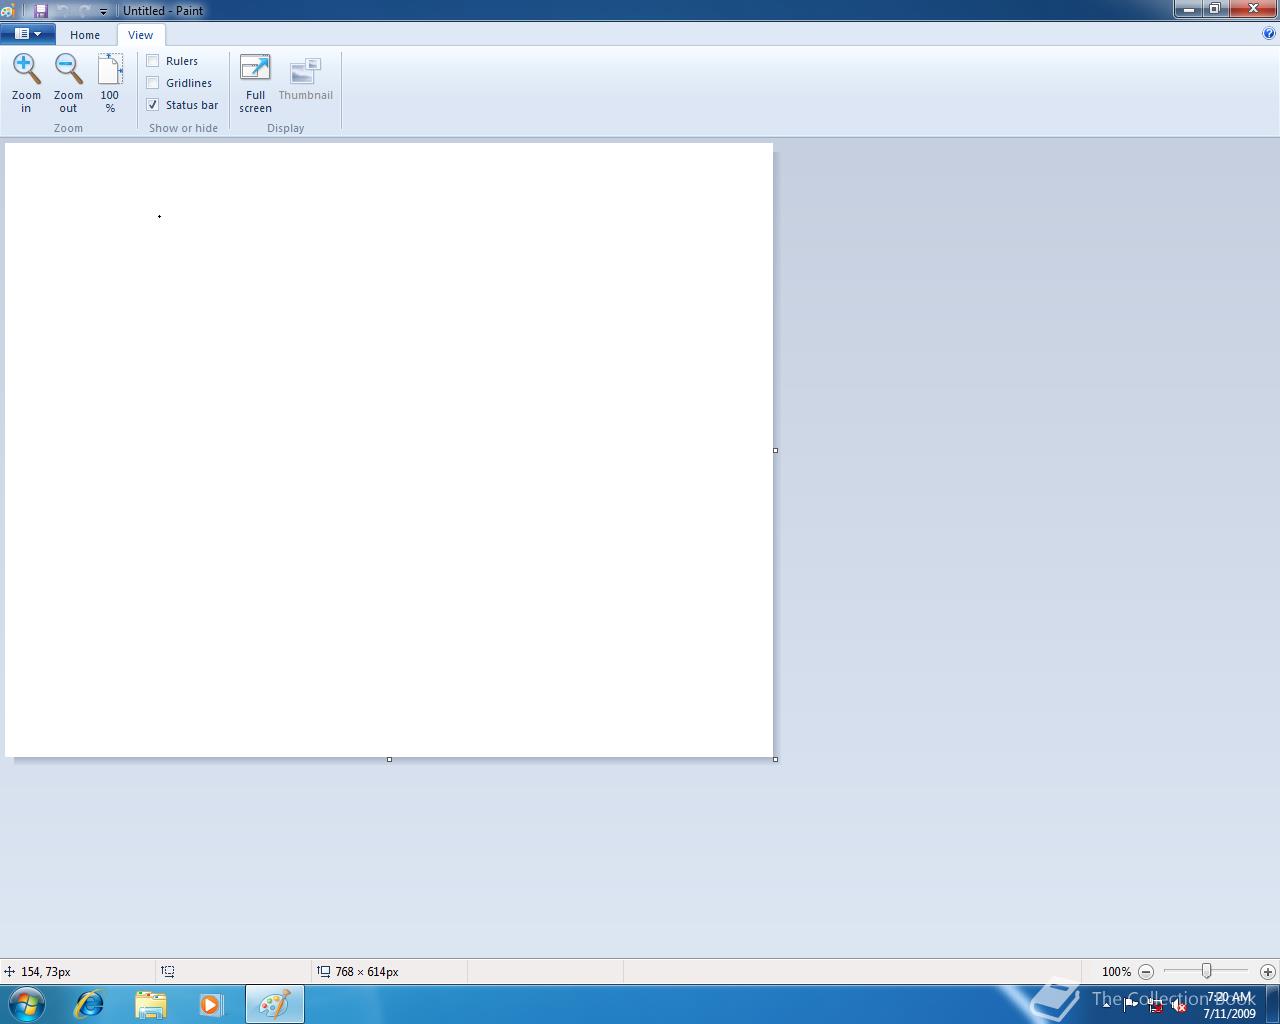Launch Internet Explorer from the taskbar

(89, 1003)
